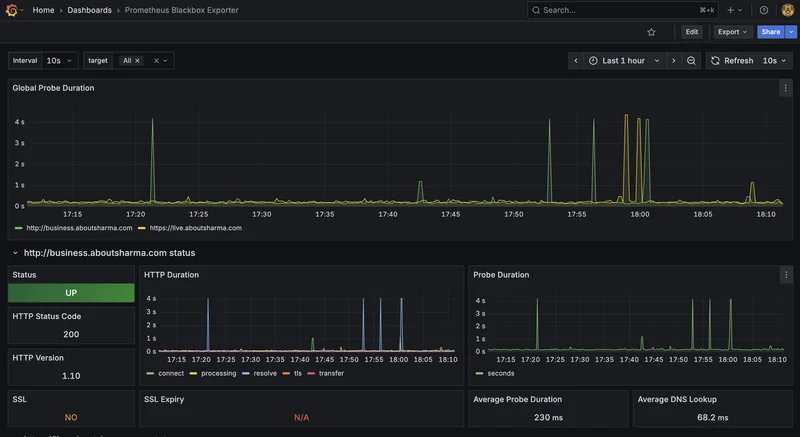Click the SSL Expiry N/A value
Screen dimensions: 800x437
(302, 417)
